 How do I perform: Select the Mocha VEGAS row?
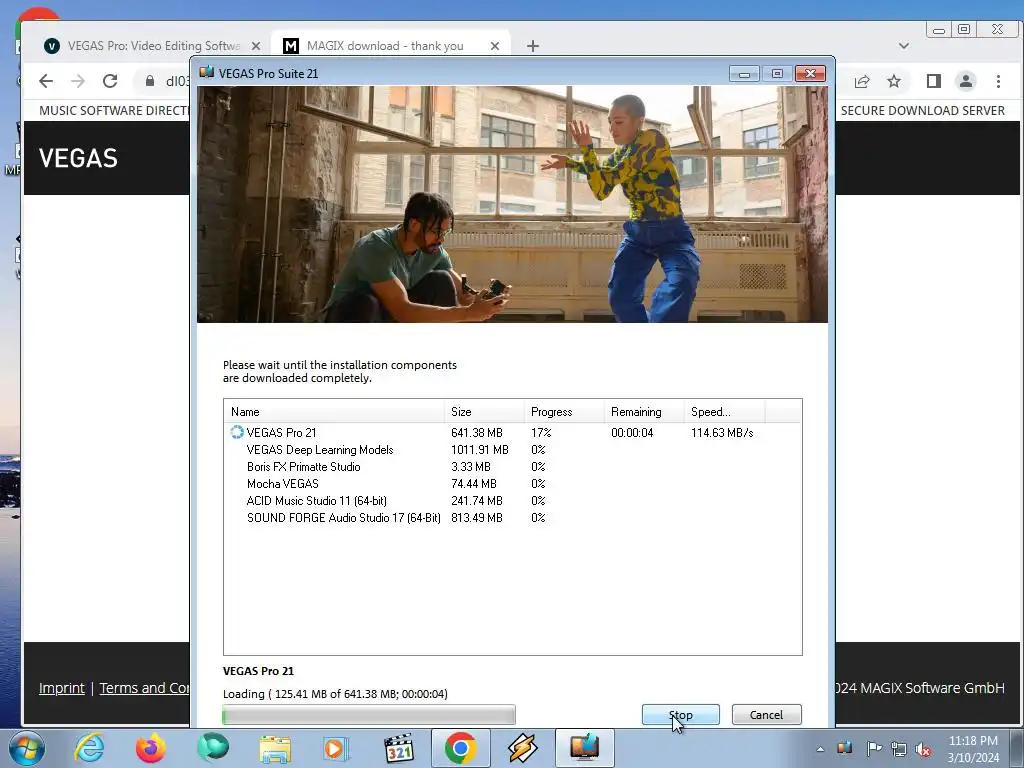point(512,483)
